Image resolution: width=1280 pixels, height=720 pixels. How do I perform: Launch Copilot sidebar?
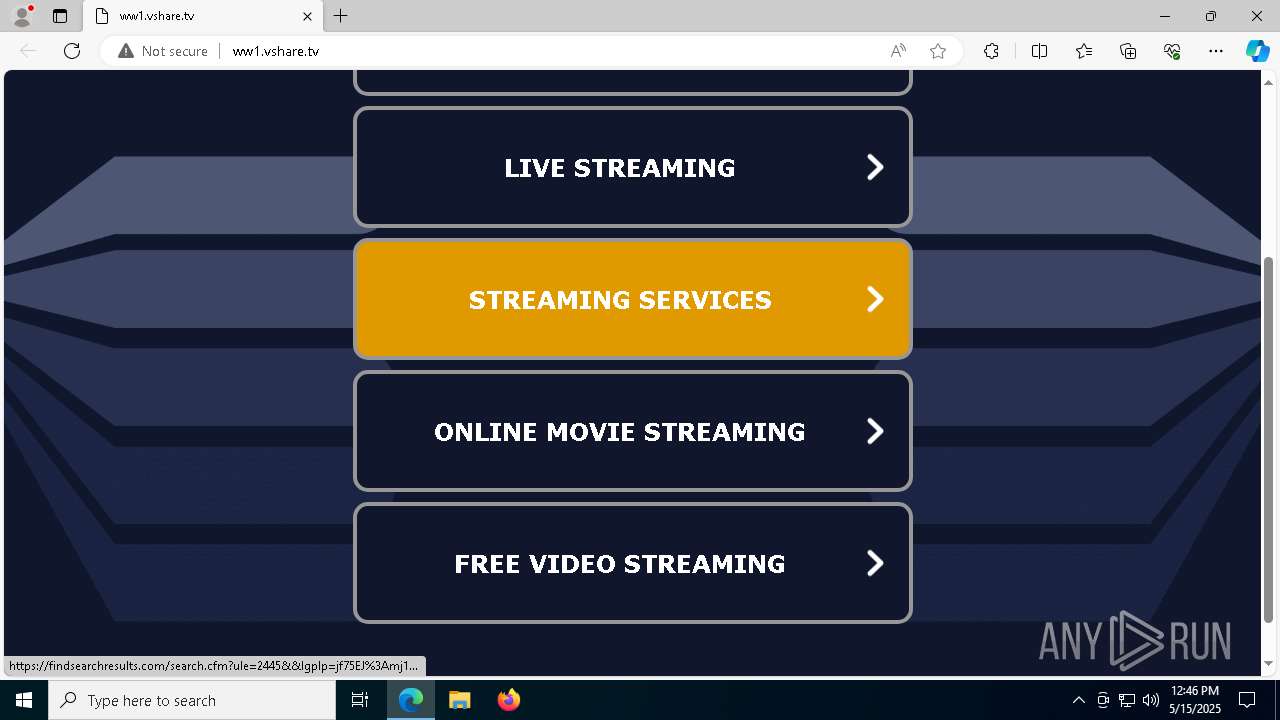tap(1257, 51)
